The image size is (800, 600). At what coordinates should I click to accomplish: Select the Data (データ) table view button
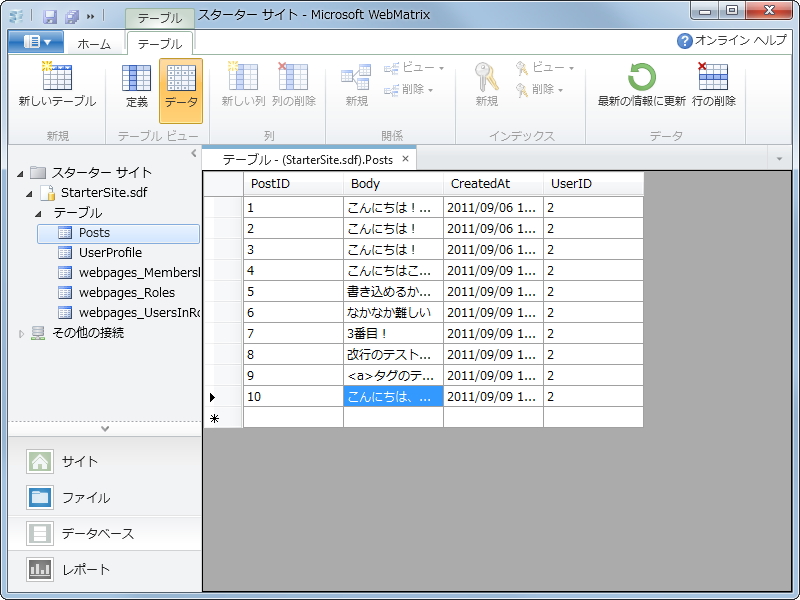pos(181,90)
